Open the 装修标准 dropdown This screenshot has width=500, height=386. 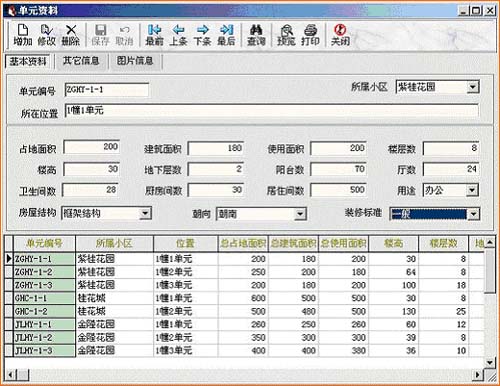[473, 214]
